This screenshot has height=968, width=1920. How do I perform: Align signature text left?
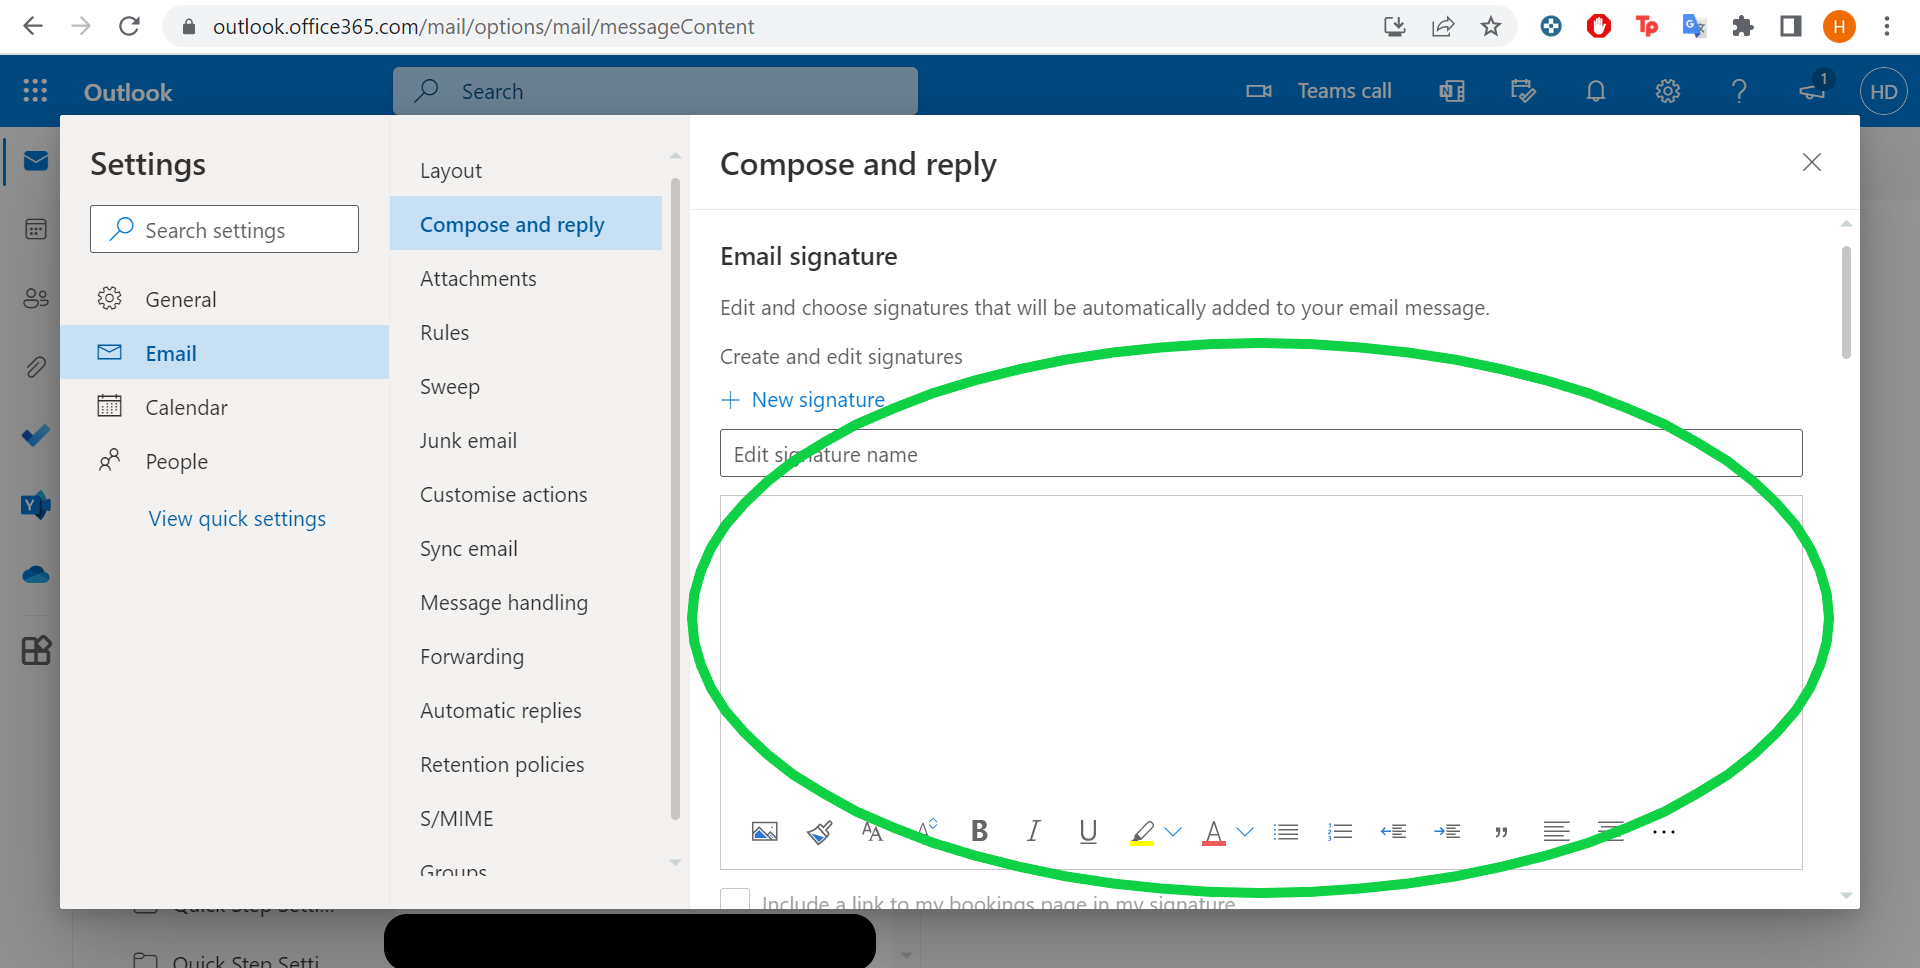click(1556, 832)
